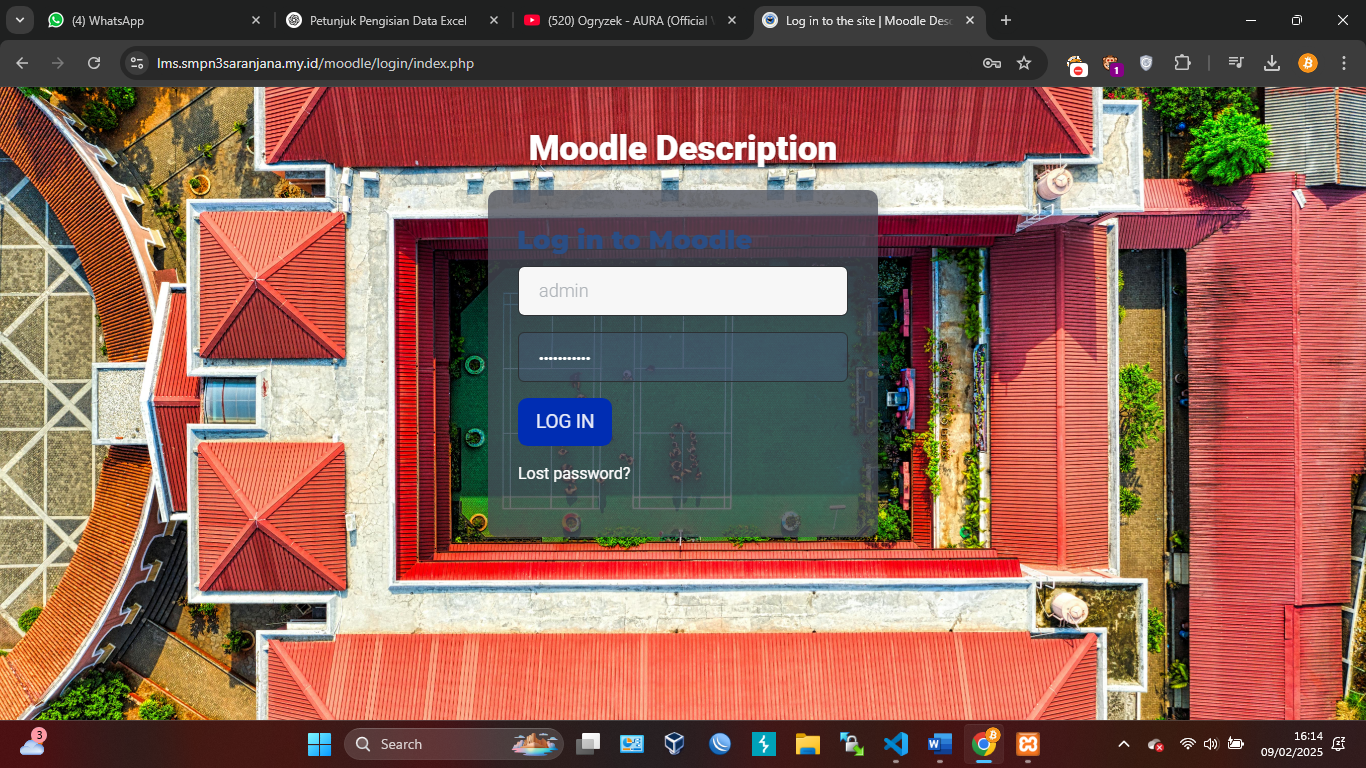The width and height of the screenshot is (1366, 768).
Task: Click the OneDrive cloud tray icon
Action: point(1156,745)
